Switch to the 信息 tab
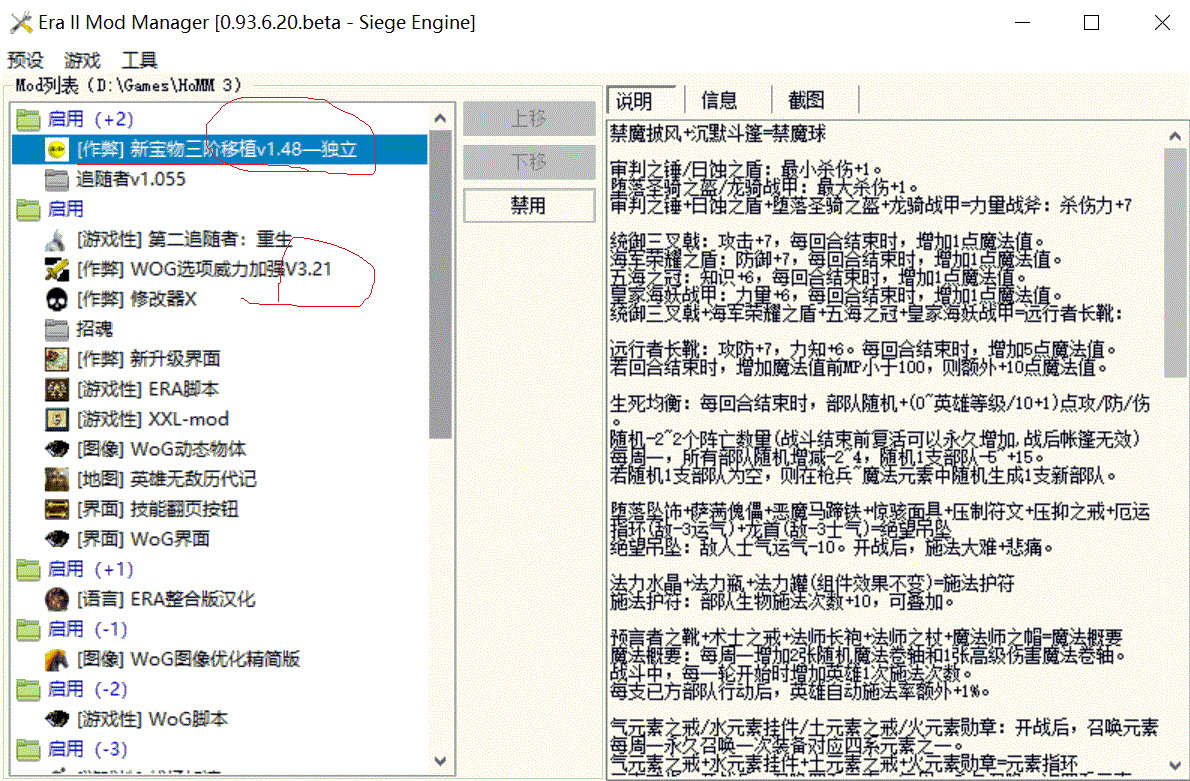The image size is (1190, 781). 719,100
